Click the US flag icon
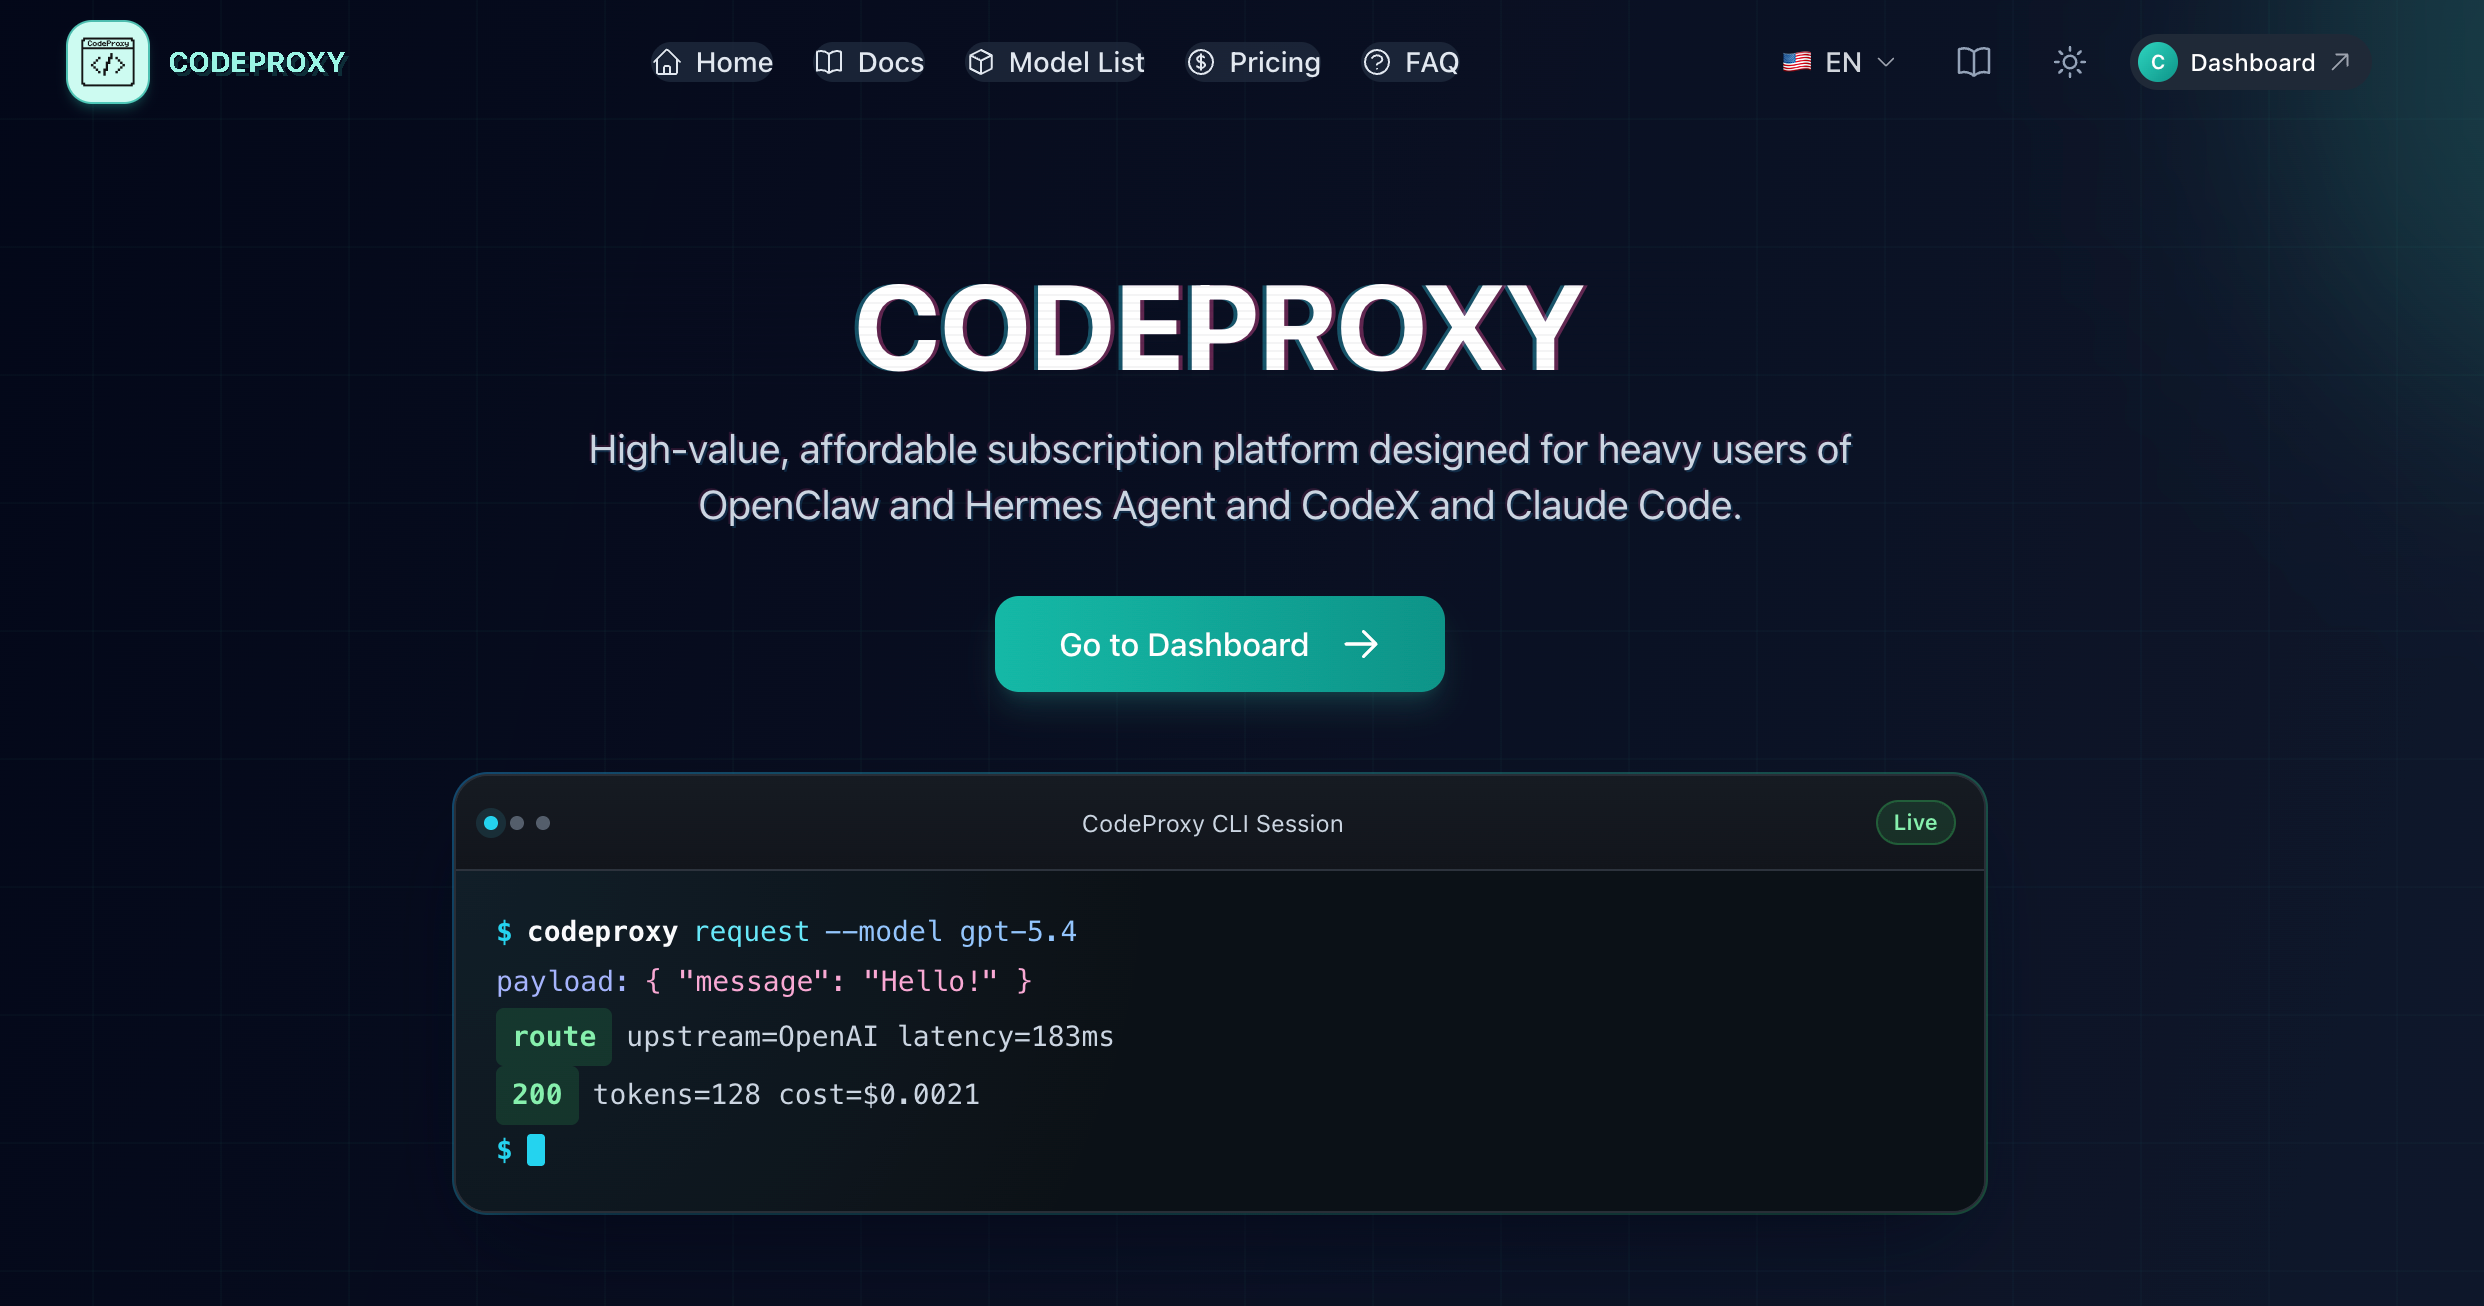This screenshot has width=2484, height=1306. point(1797,62)
